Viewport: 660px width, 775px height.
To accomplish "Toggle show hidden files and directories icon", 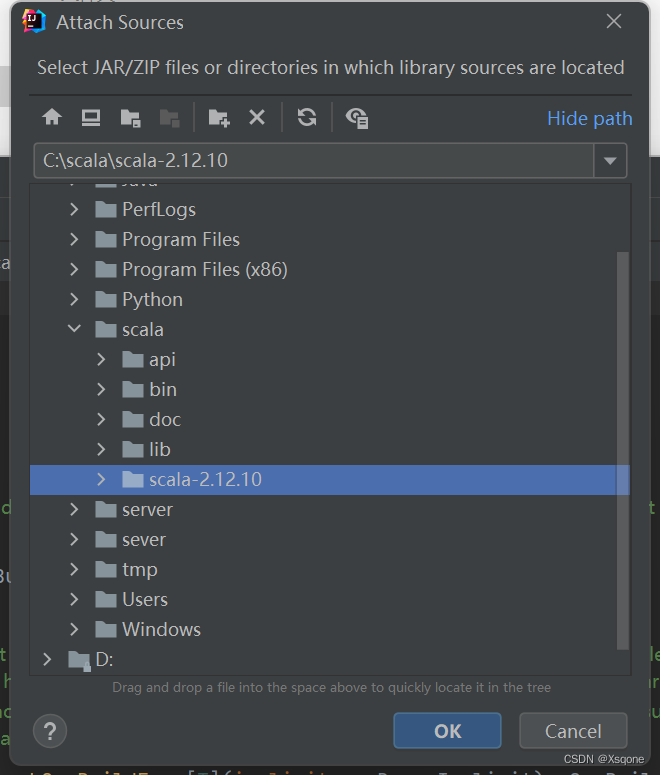I will tap(357, 118).
